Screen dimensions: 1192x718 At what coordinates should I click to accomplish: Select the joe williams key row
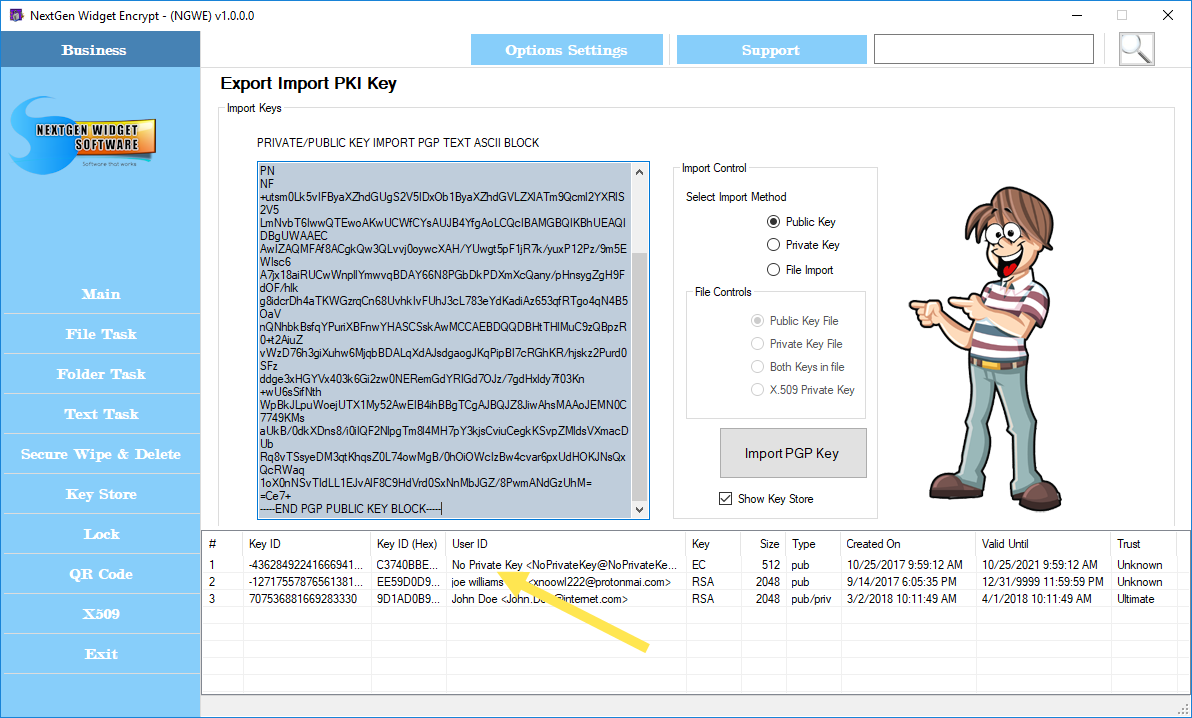(690, 582)
